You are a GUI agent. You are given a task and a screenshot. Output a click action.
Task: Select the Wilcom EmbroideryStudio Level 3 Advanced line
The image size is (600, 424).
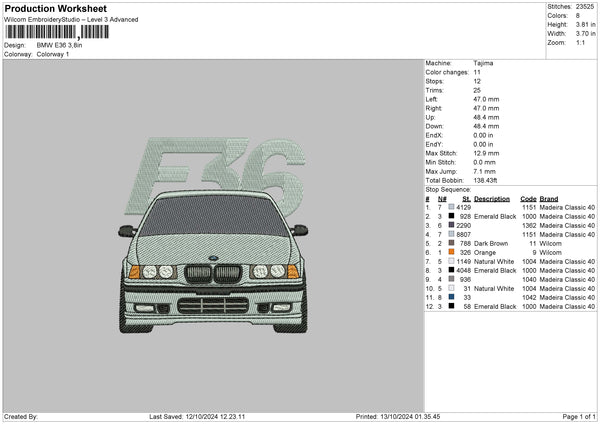coord(71,20)
